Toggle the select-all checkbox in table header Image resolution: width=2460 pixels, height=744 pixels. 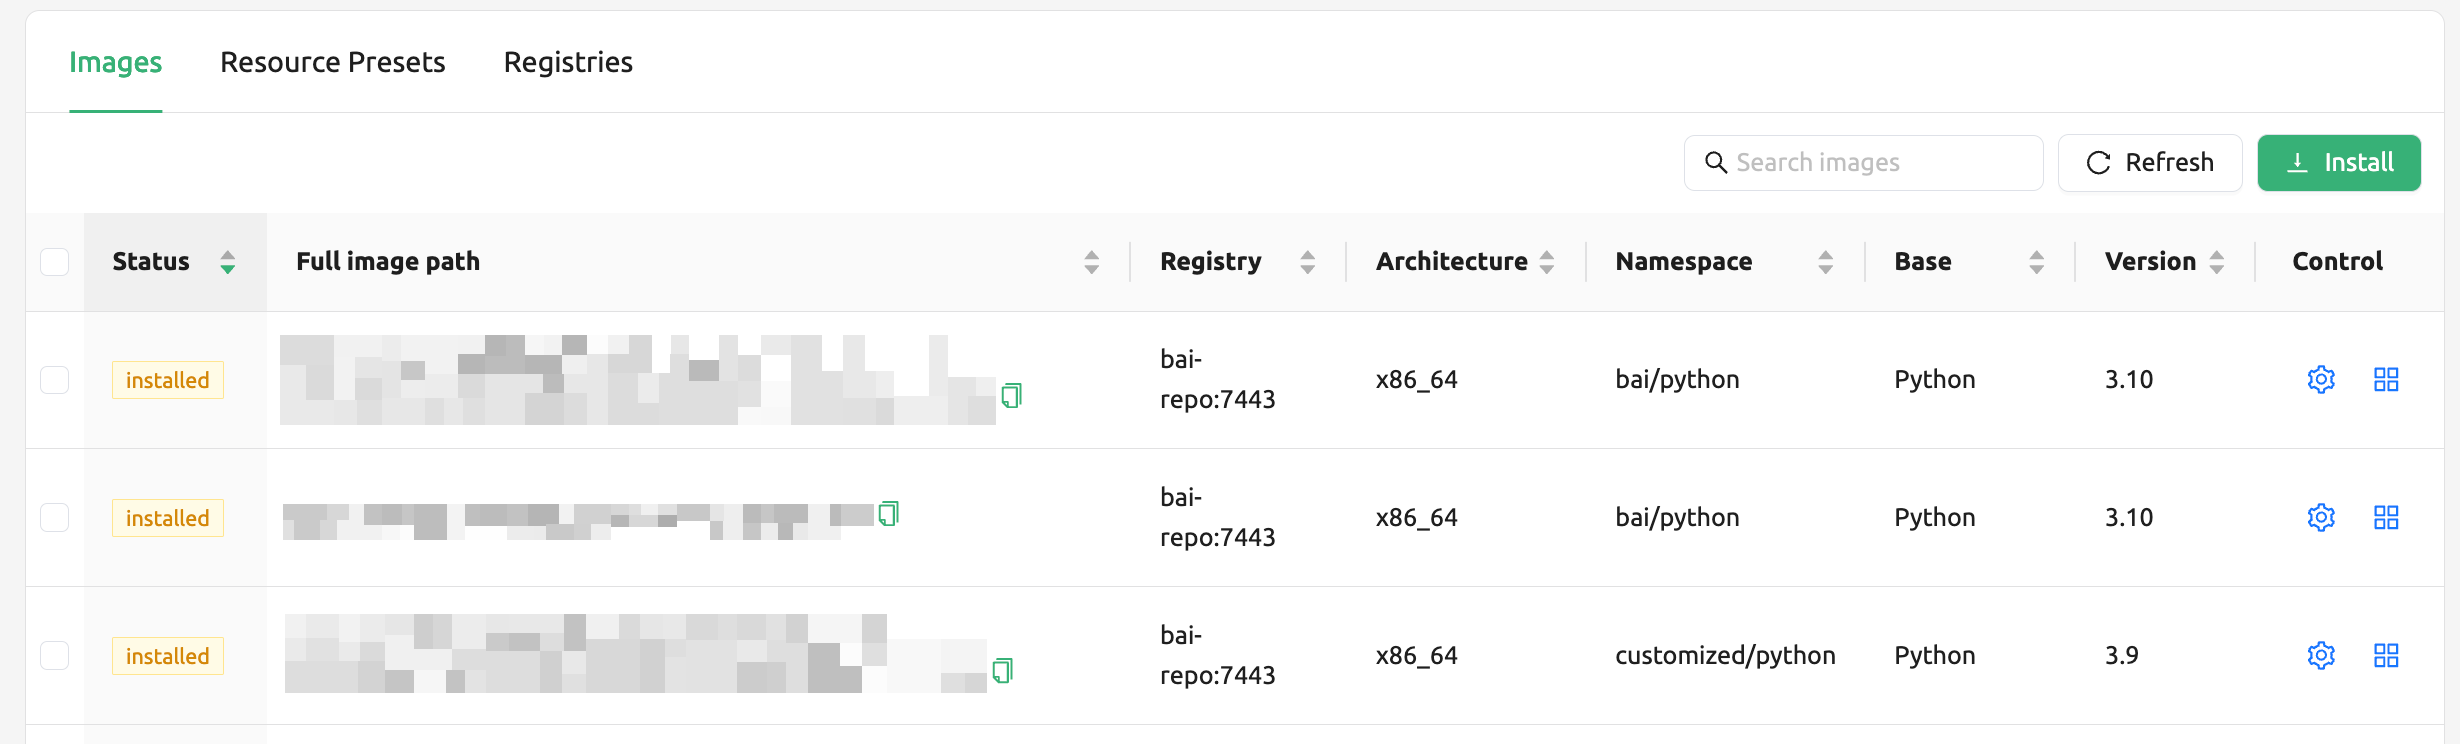[55, 262]
